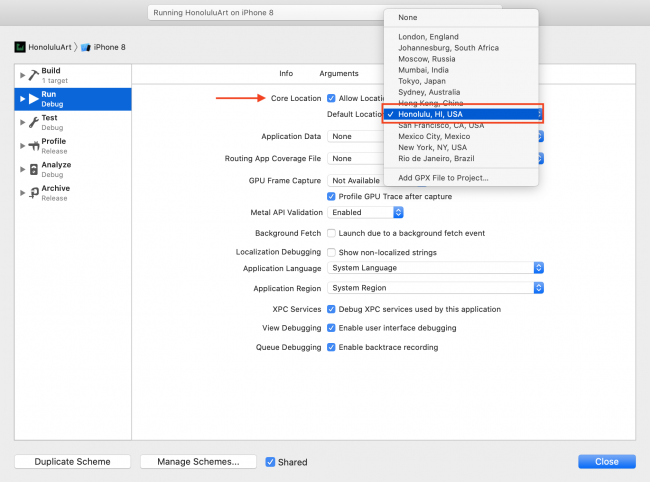Click Duplicate Scheme button
The image size is (650, 482).
pos(73,462)
